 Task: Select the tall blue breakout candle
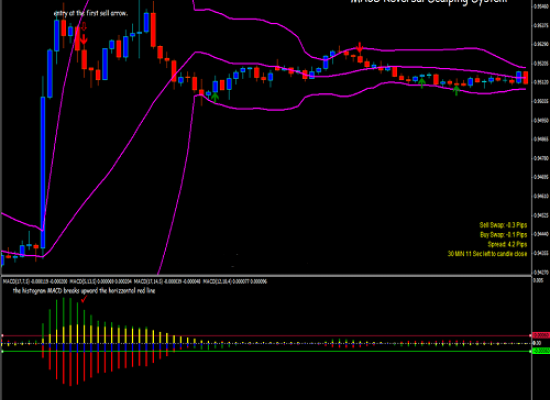pyautogui.click(x=43, y=173)
